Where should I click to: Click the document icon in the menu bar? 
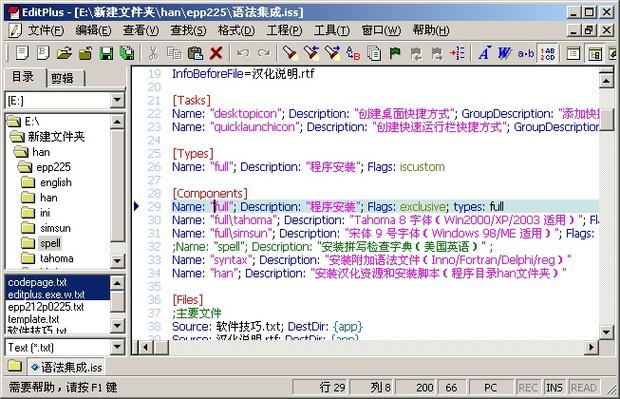pos(15,30)
